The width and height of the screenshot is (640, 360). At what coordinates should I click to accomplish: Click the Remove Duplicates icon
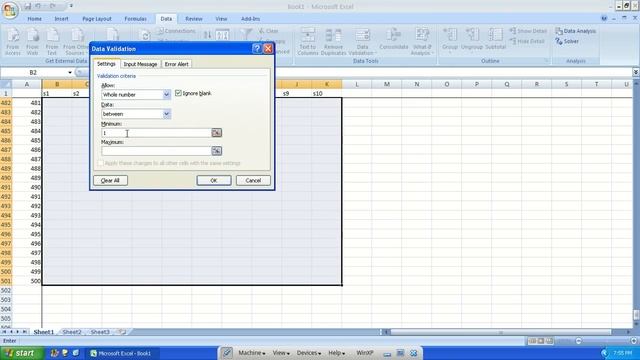(x=333, y=35)
